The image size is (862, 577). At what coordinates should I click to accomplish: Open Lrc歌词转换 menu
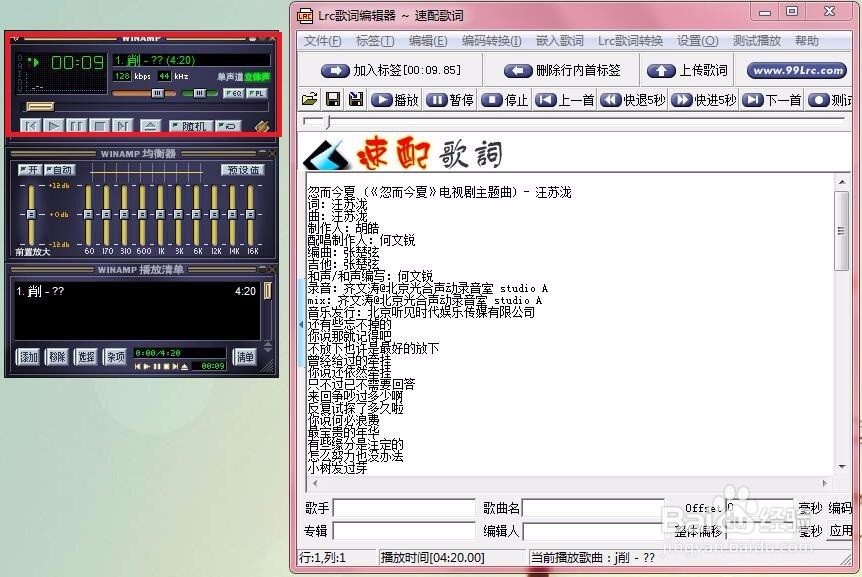point(630,41)
